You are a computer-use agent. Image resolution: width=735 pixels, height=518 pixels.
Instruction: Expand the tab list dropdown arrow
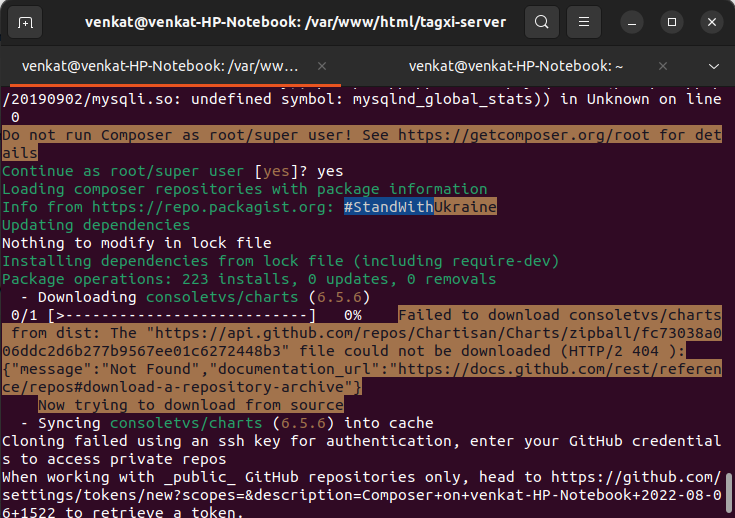[x=714, y=66]
